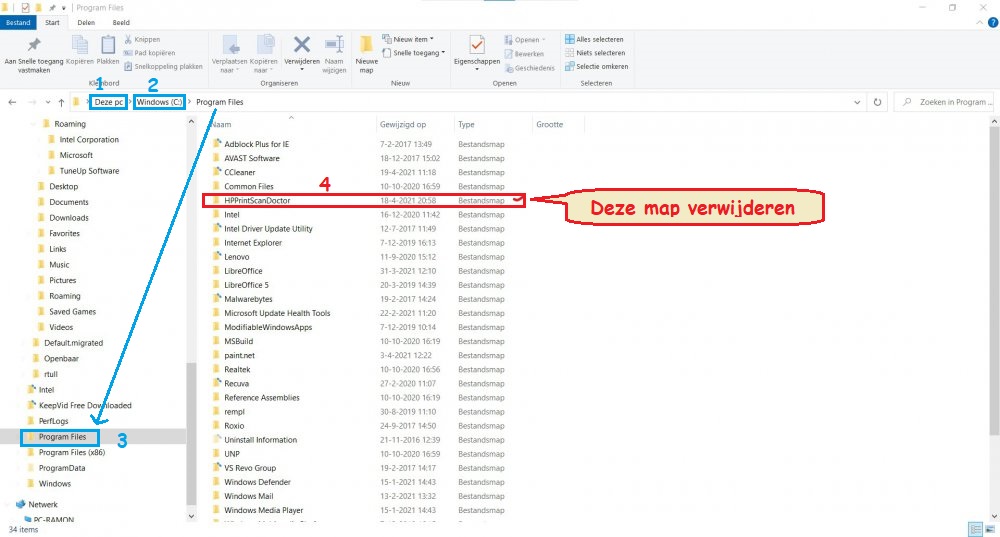Switch to the Delen ribbon tab
Viewport: 1000px width, 537px height.
click(x=86, y=22)
